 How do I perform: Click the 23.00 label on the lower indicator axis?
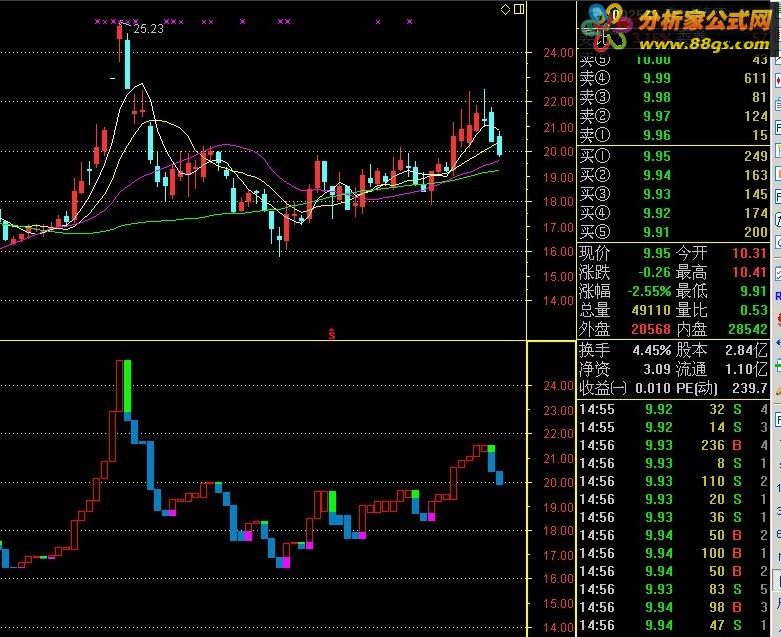(558, 411)
